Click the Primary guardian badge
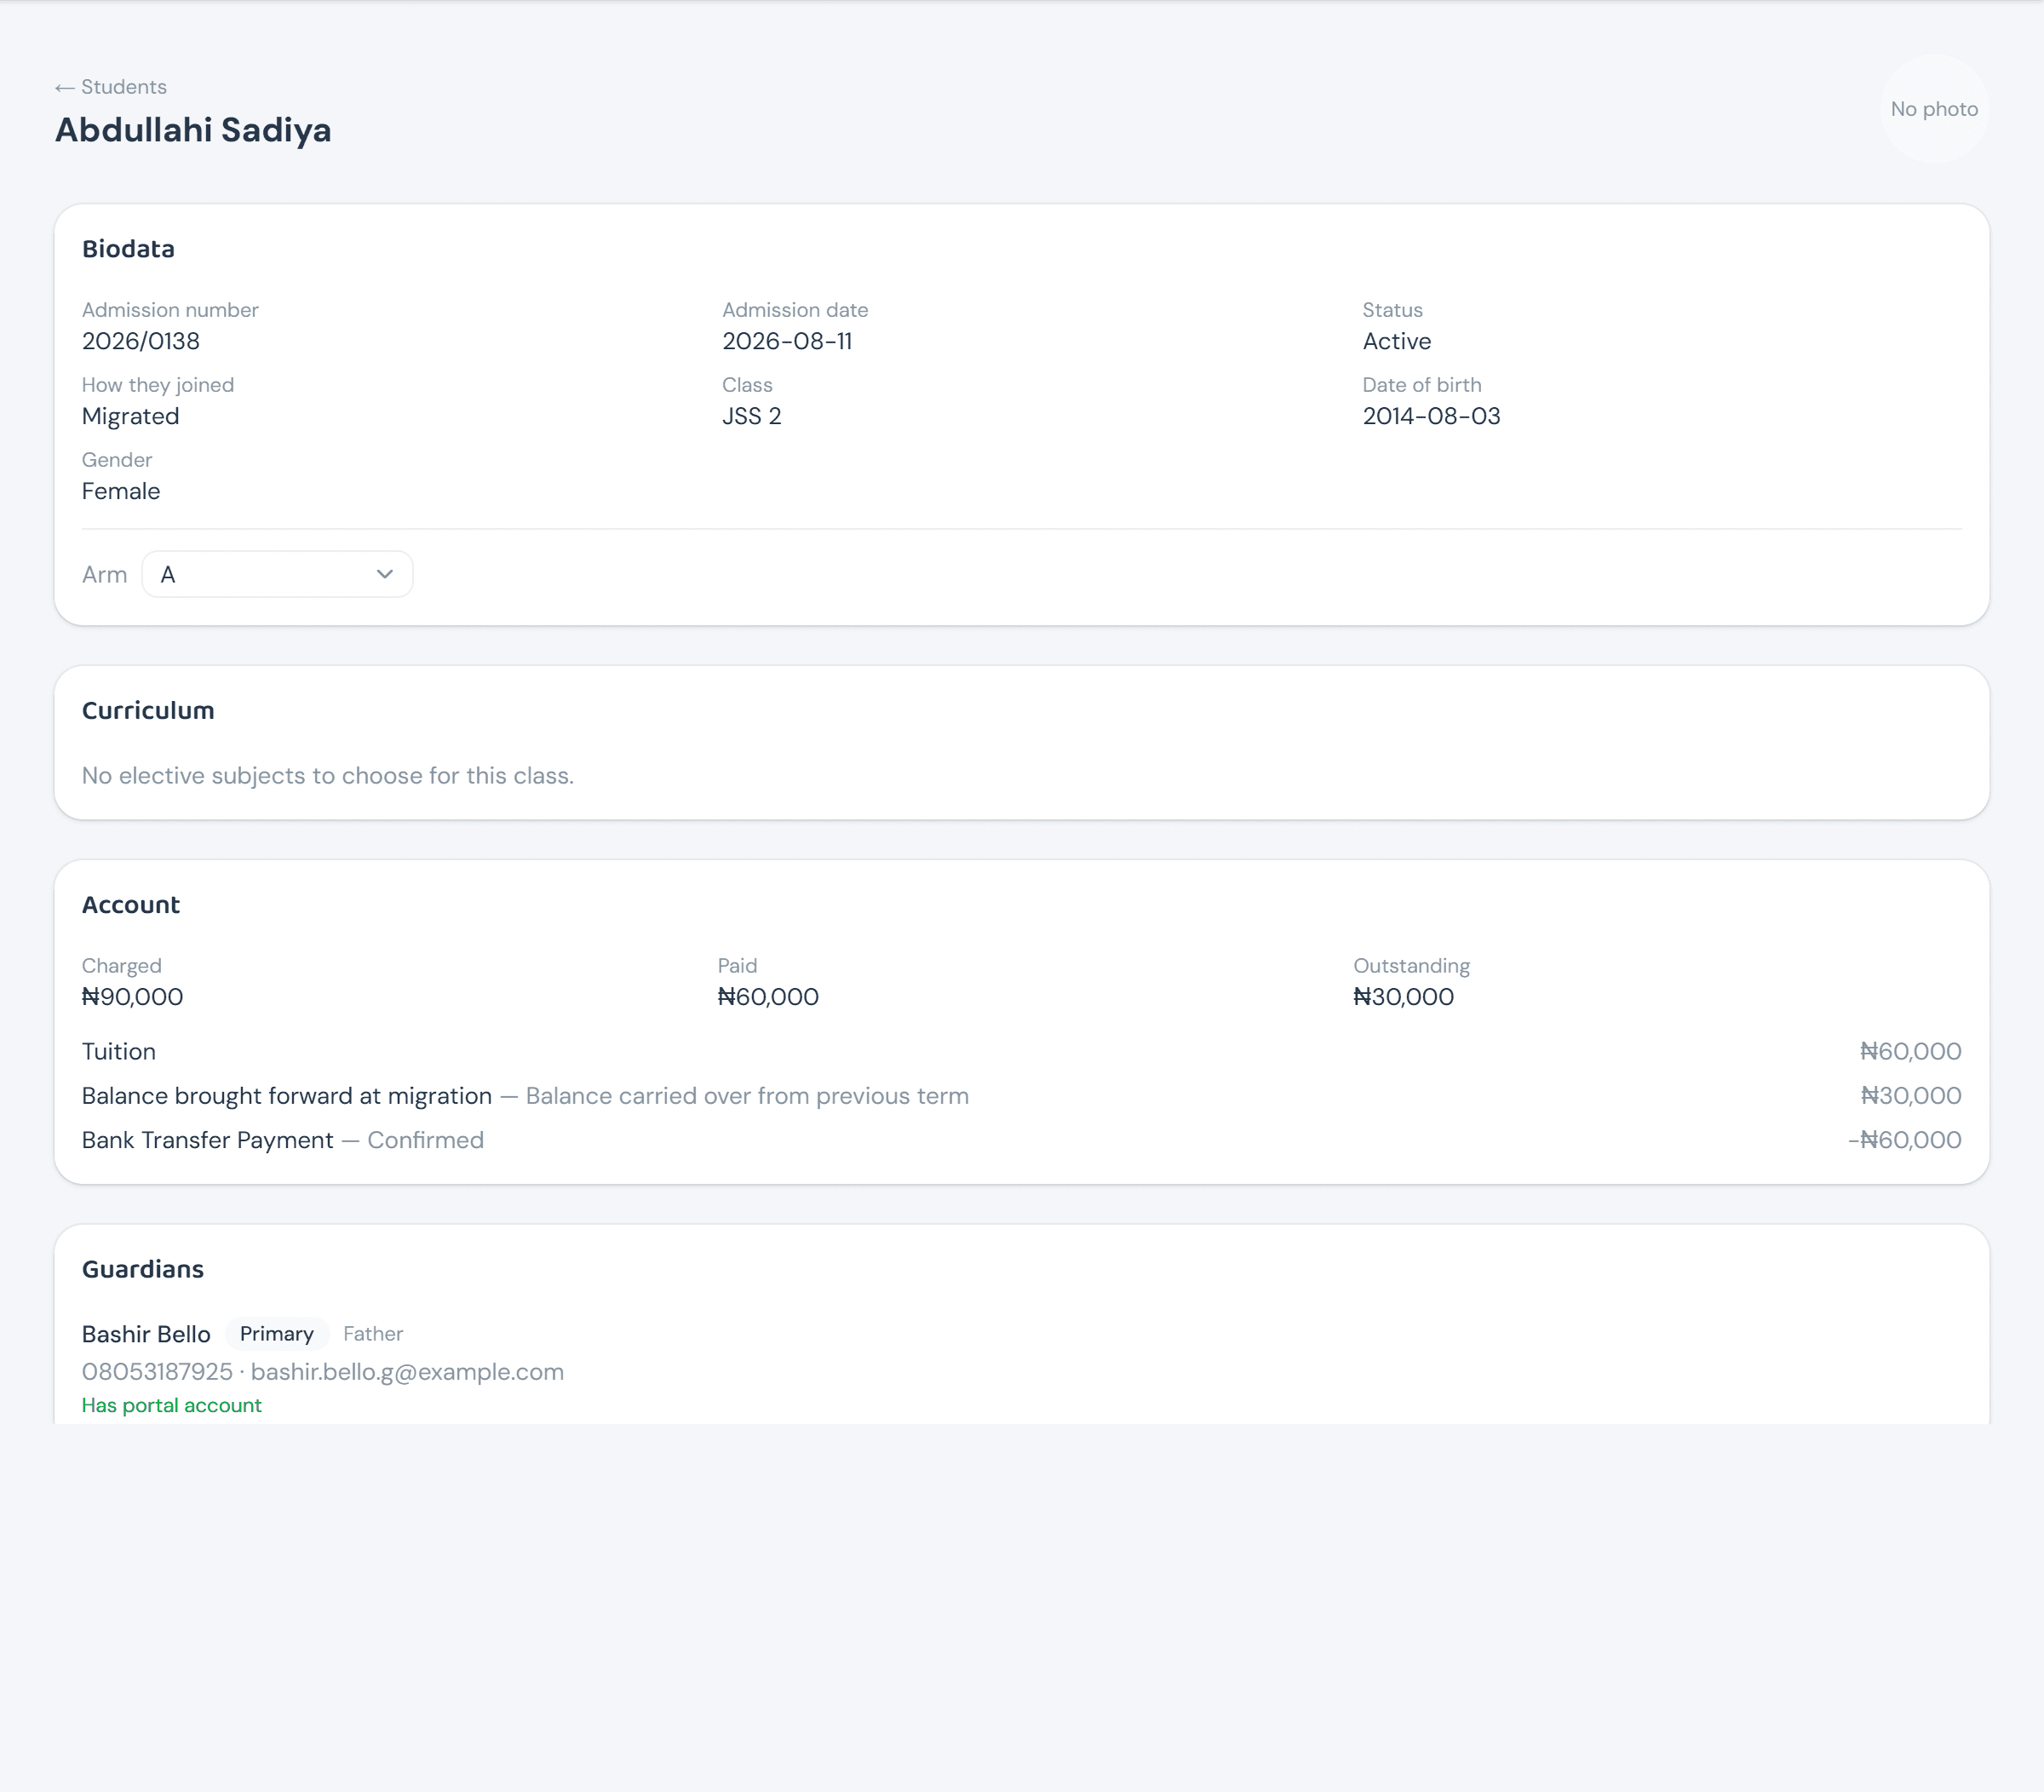Screen dimensions: 2044x1792 tap(277, 1334)
